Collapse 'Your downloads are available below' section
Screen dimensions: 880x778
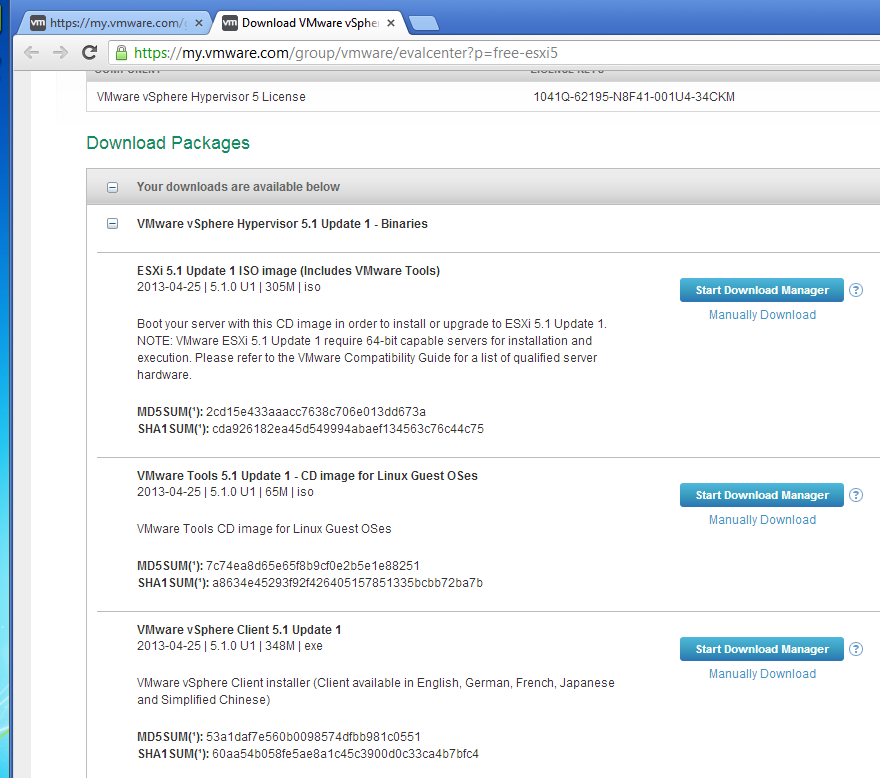click(x=112, y=187)
